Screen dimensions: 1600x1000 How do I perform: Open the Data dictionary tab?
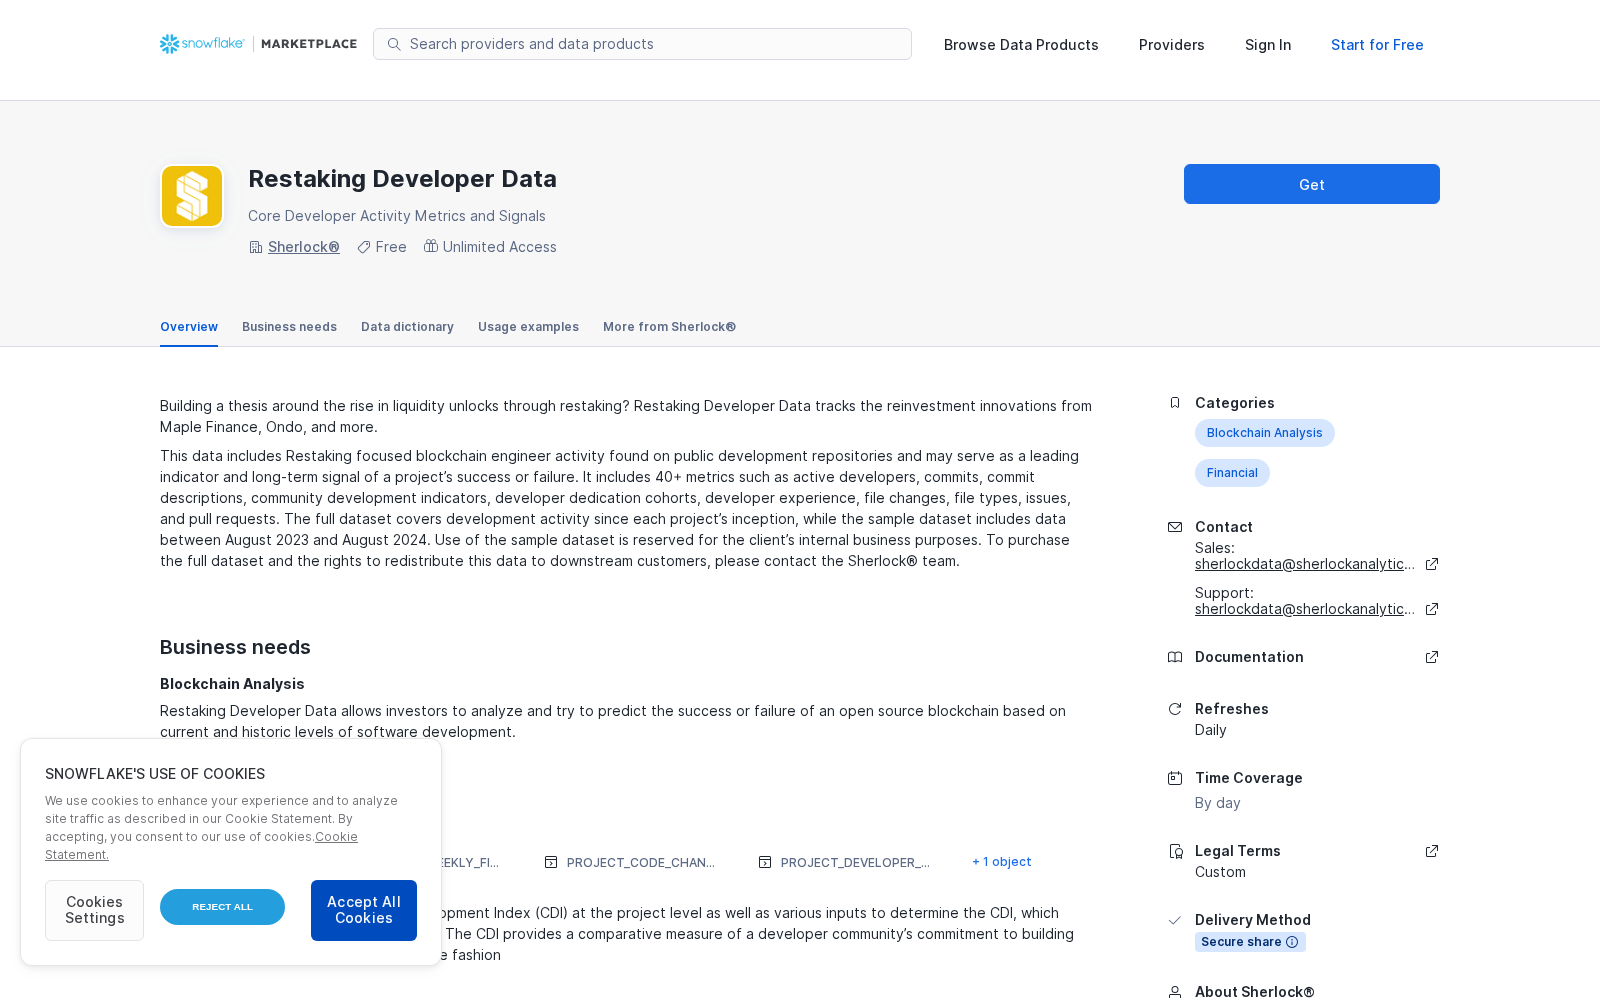tap(407, 327)
